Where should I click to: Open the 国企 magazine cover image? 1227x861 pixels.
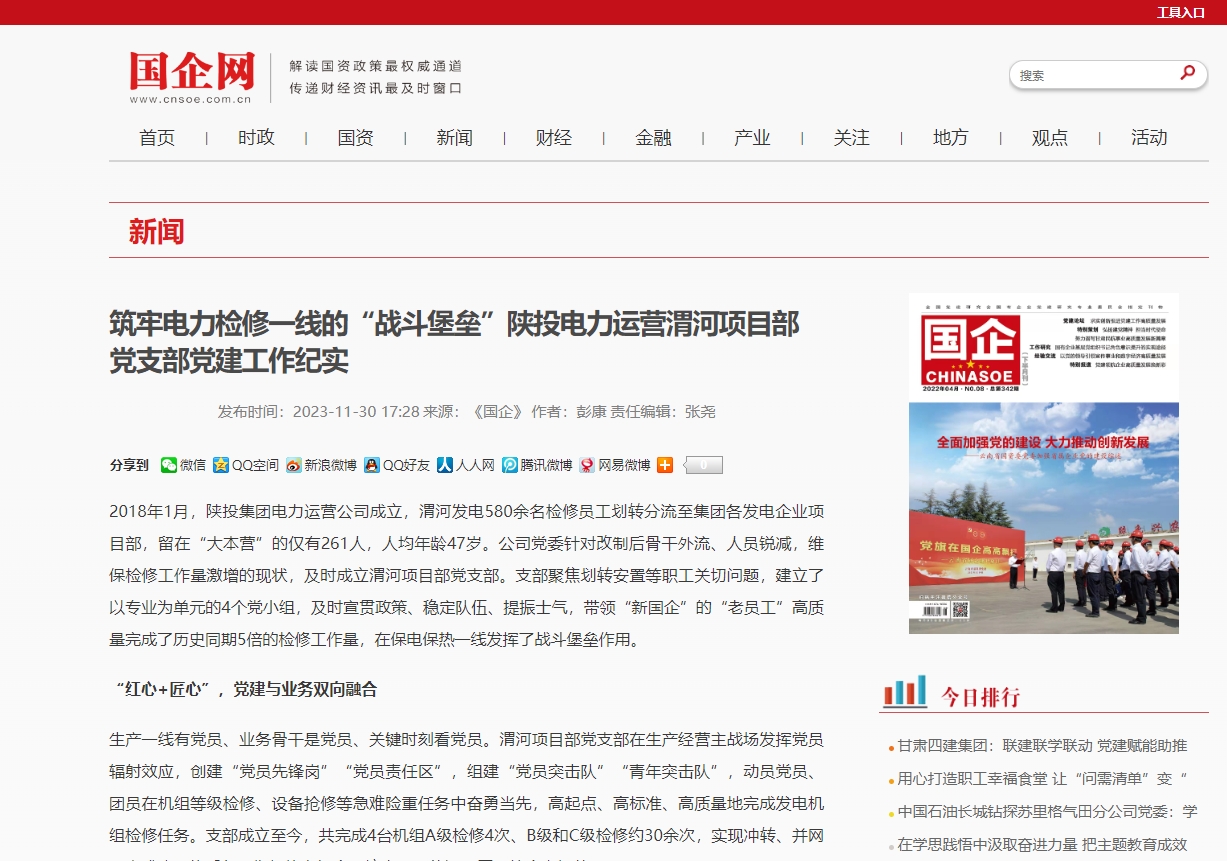coord(1043,463)
